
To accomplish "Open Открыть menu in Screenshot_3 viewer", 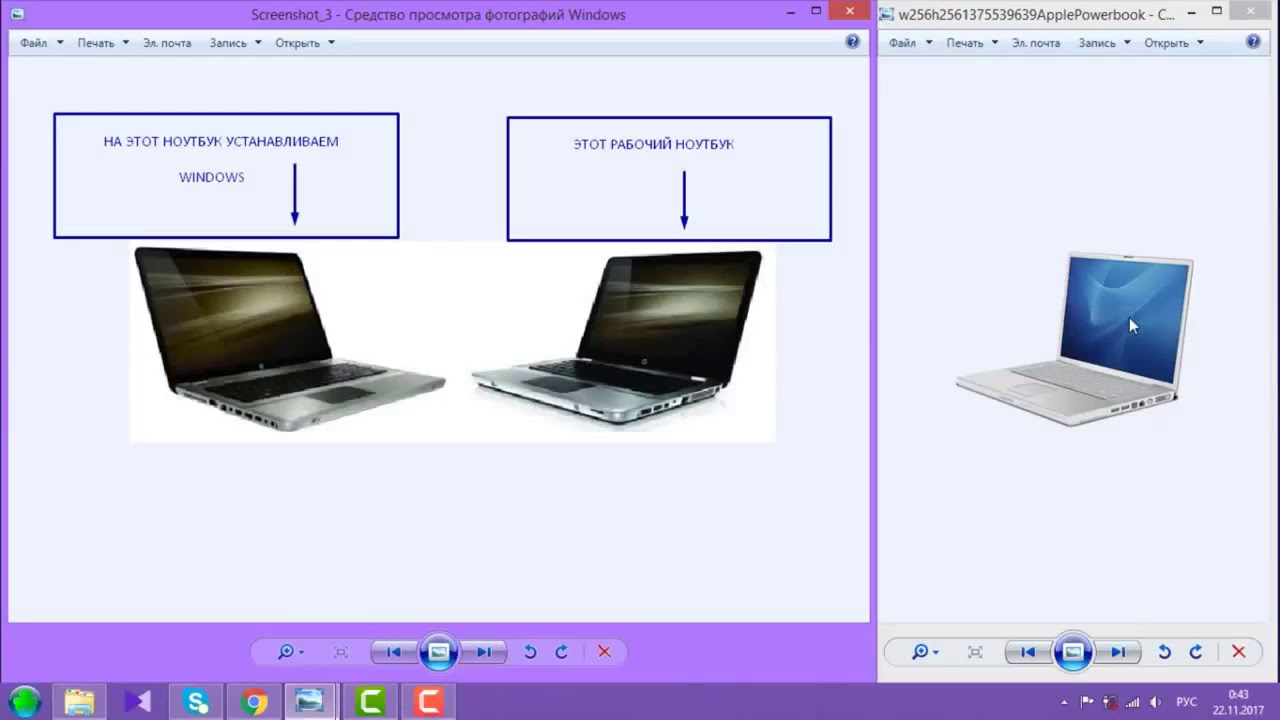I will click(x=304, y=43).
